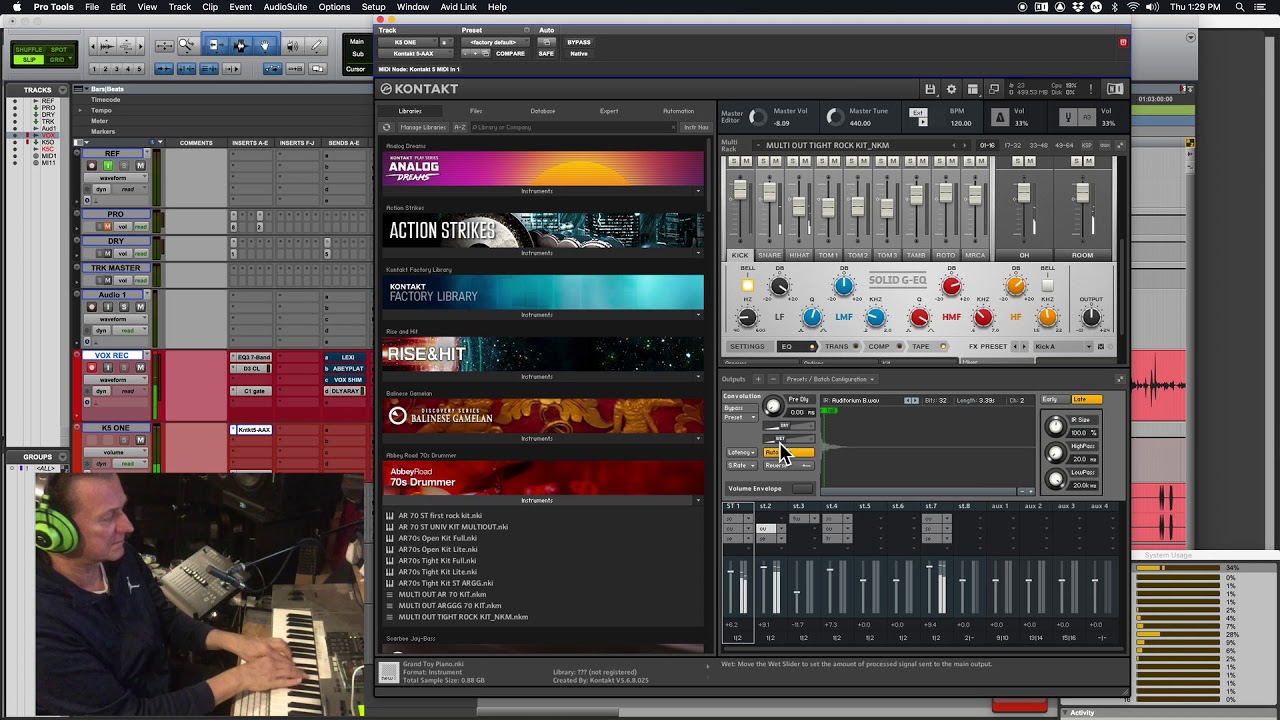Open the Latency dropdown
The width and height of the screenshot is (1280, 720).
coord(741,453)
